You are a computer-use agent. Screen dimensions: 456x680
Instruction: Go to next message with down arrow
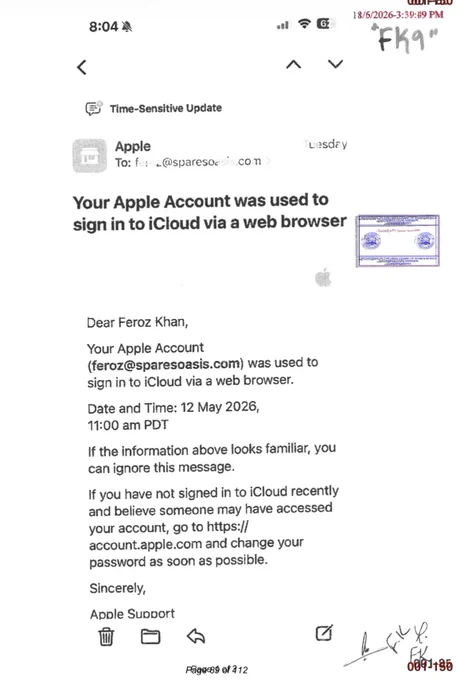[335, 64]
